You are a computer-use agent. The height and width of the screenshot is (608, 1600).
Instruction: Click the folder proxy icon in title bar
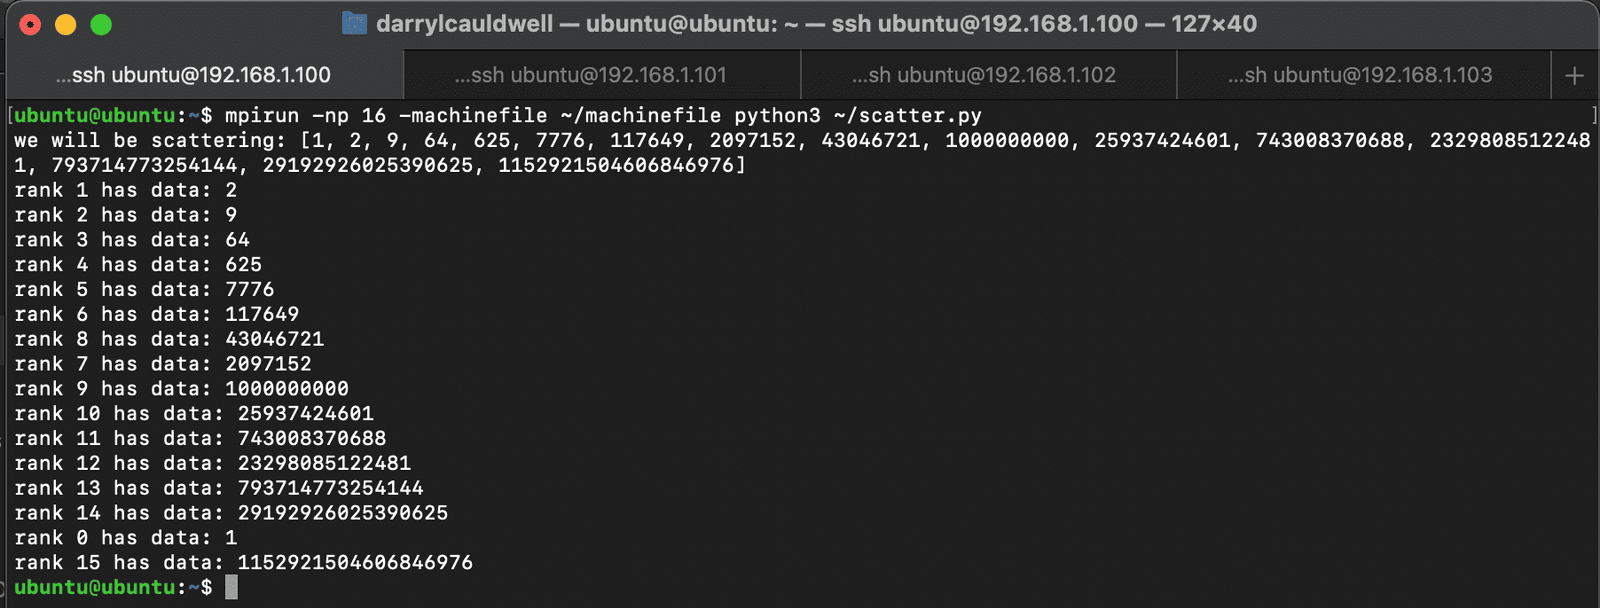tap(354, 23)
